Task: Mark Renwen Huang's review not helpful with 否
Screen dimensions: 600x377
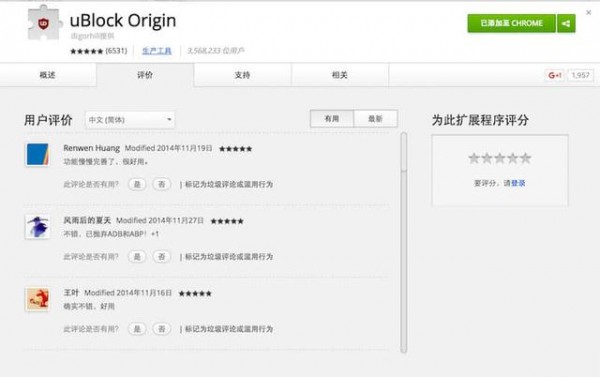Action: [161, 184]
